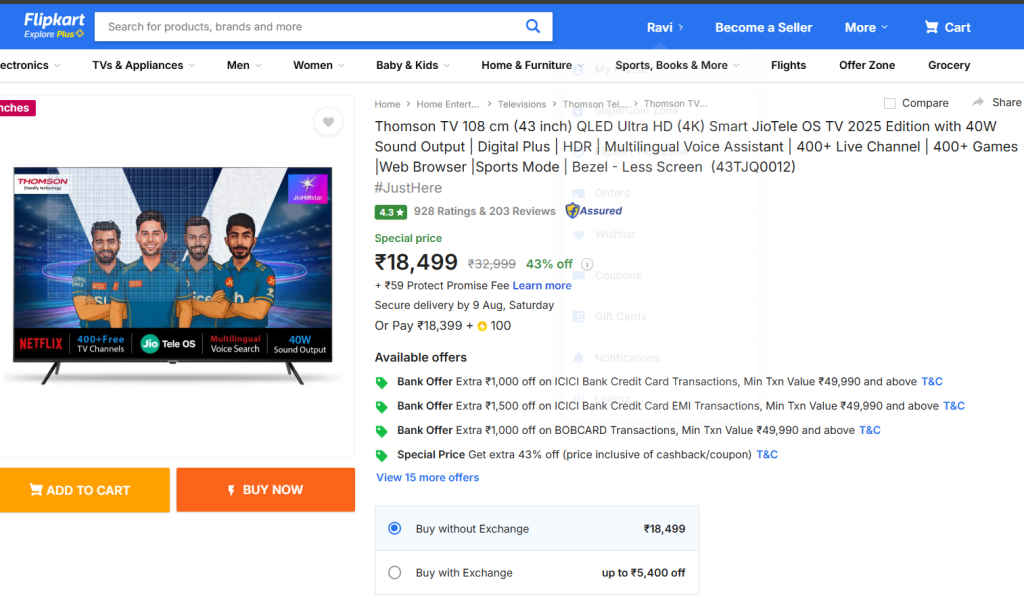The width and height of the screenshot is (1024, 609).
Task: Click the blue search magnifier icon
Action: [x=533, y=26]
